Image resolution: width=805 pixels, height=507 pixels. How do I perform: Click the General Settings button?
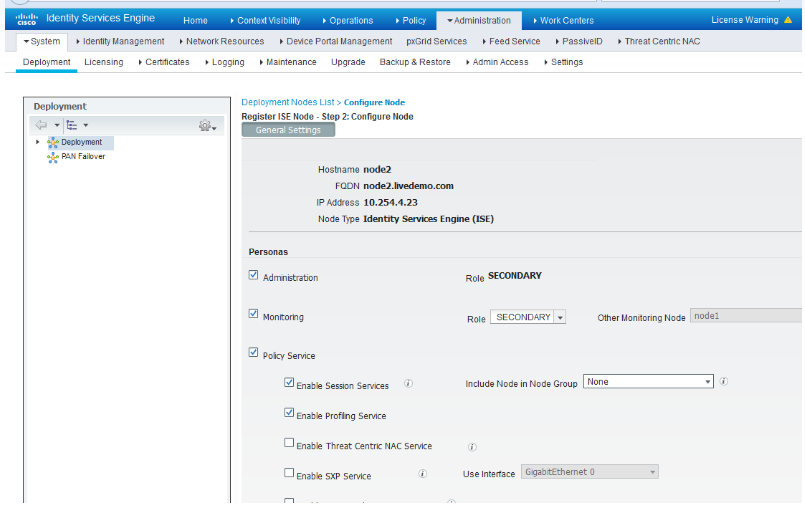coord(288,130)
